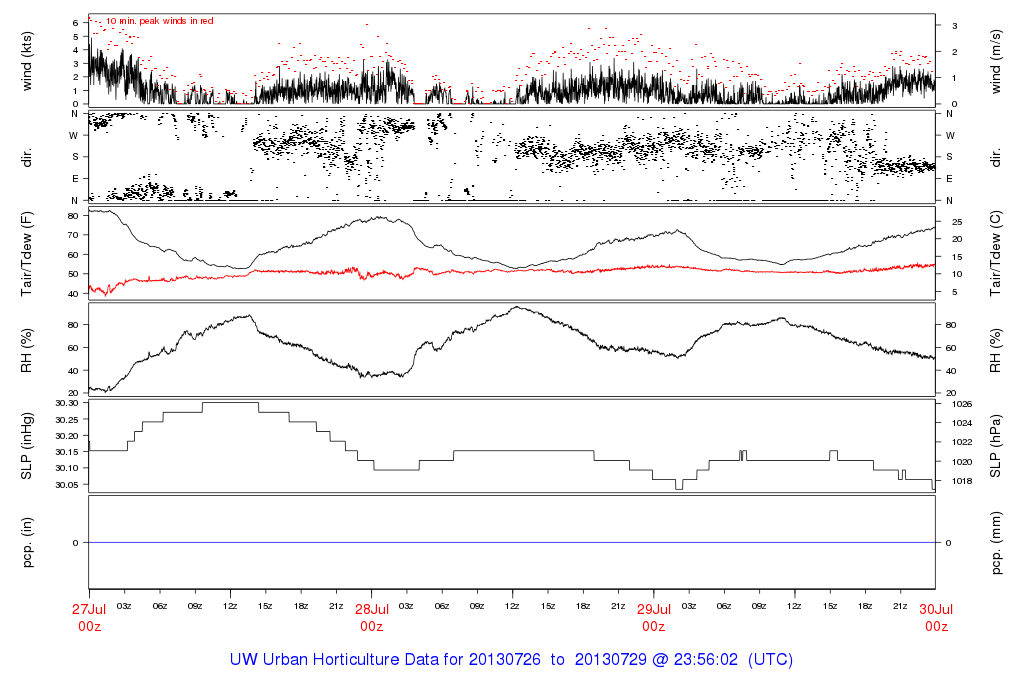The image size is (1024, 700).
Task: Click the '30Jul' date label on time axis
Action: pyautogui.click(x=936, y=609)
